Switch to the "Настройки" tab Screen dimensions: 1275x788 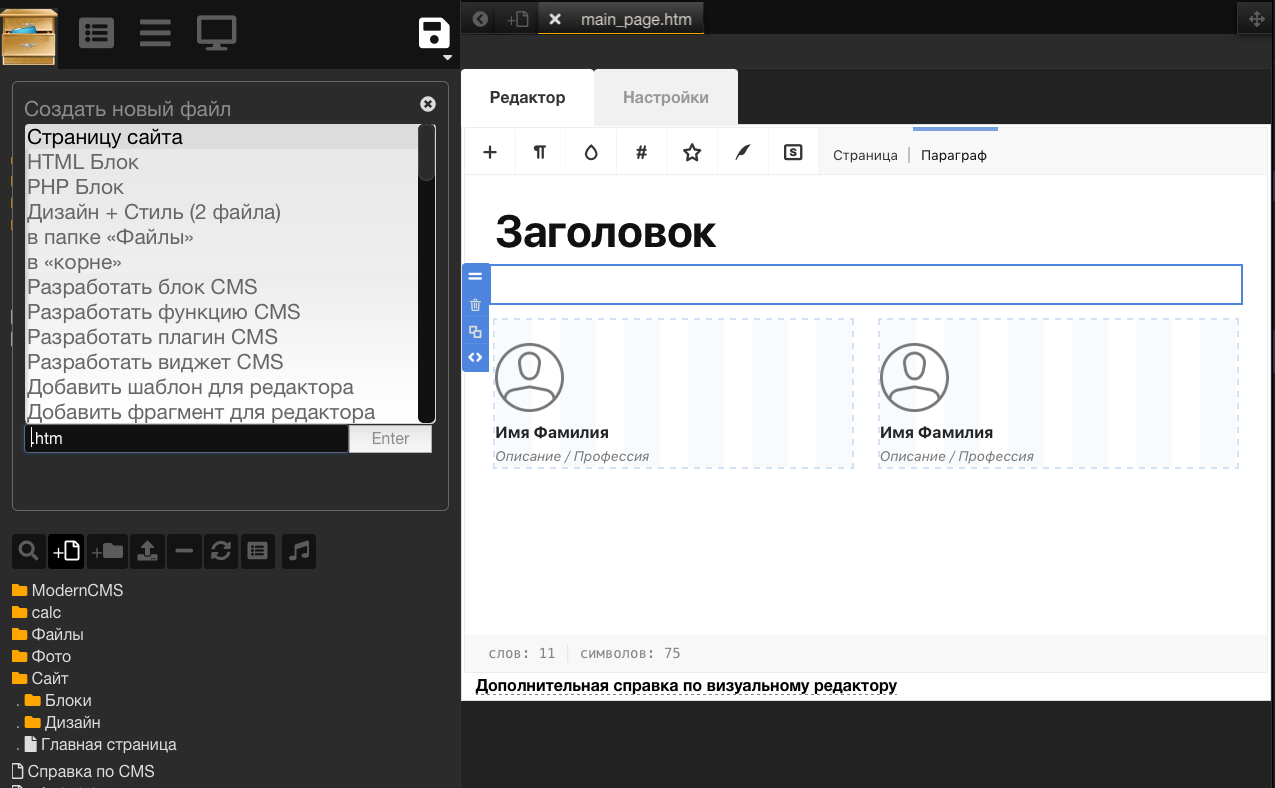tap(665, 97)
